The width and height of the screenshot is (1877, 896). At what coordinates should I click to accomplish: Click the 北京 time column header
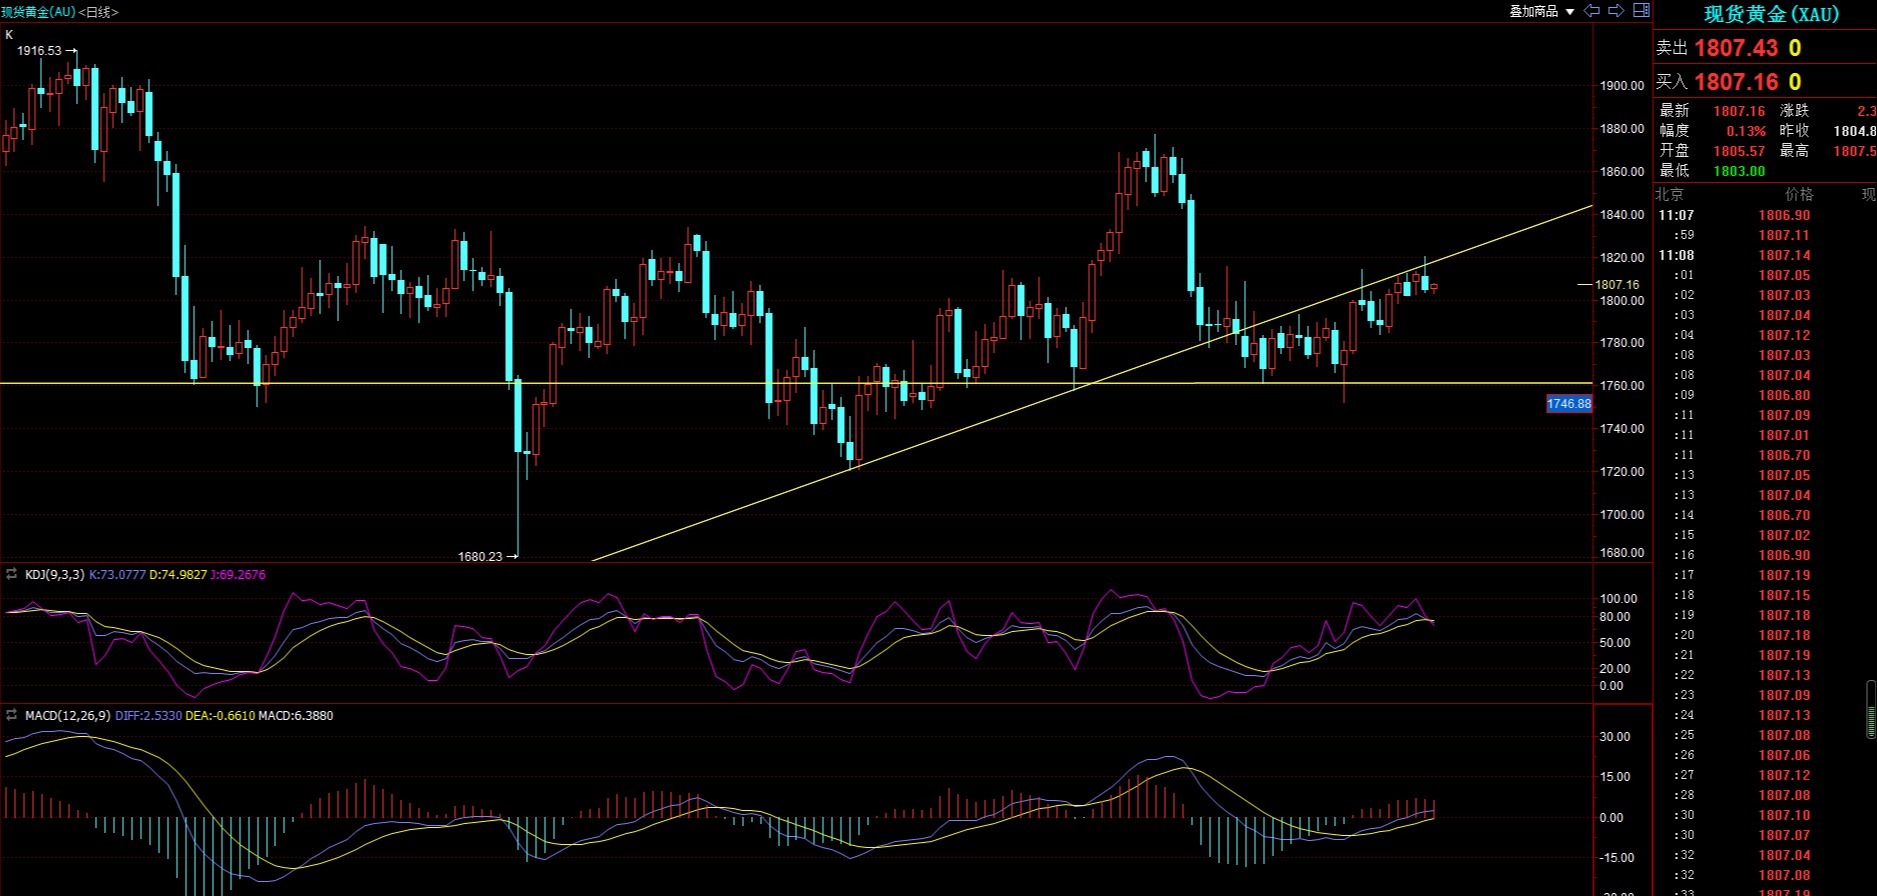(1669, 195)
